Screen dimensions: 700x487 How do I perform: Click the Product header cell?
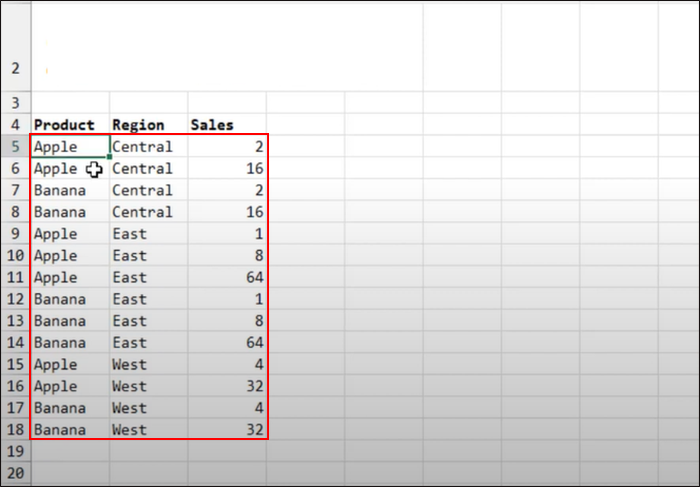(64, 125)
